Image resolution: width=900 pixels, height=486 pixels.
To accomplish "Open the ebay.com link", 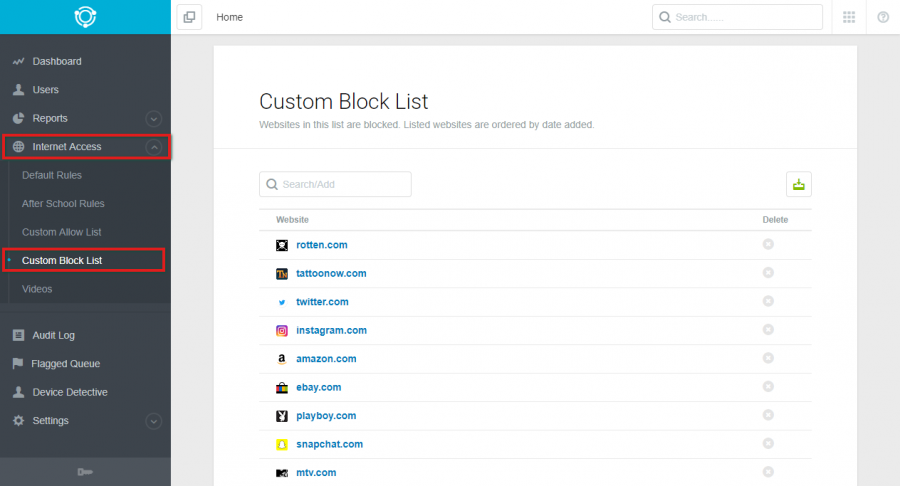I will tap(319, 387).
